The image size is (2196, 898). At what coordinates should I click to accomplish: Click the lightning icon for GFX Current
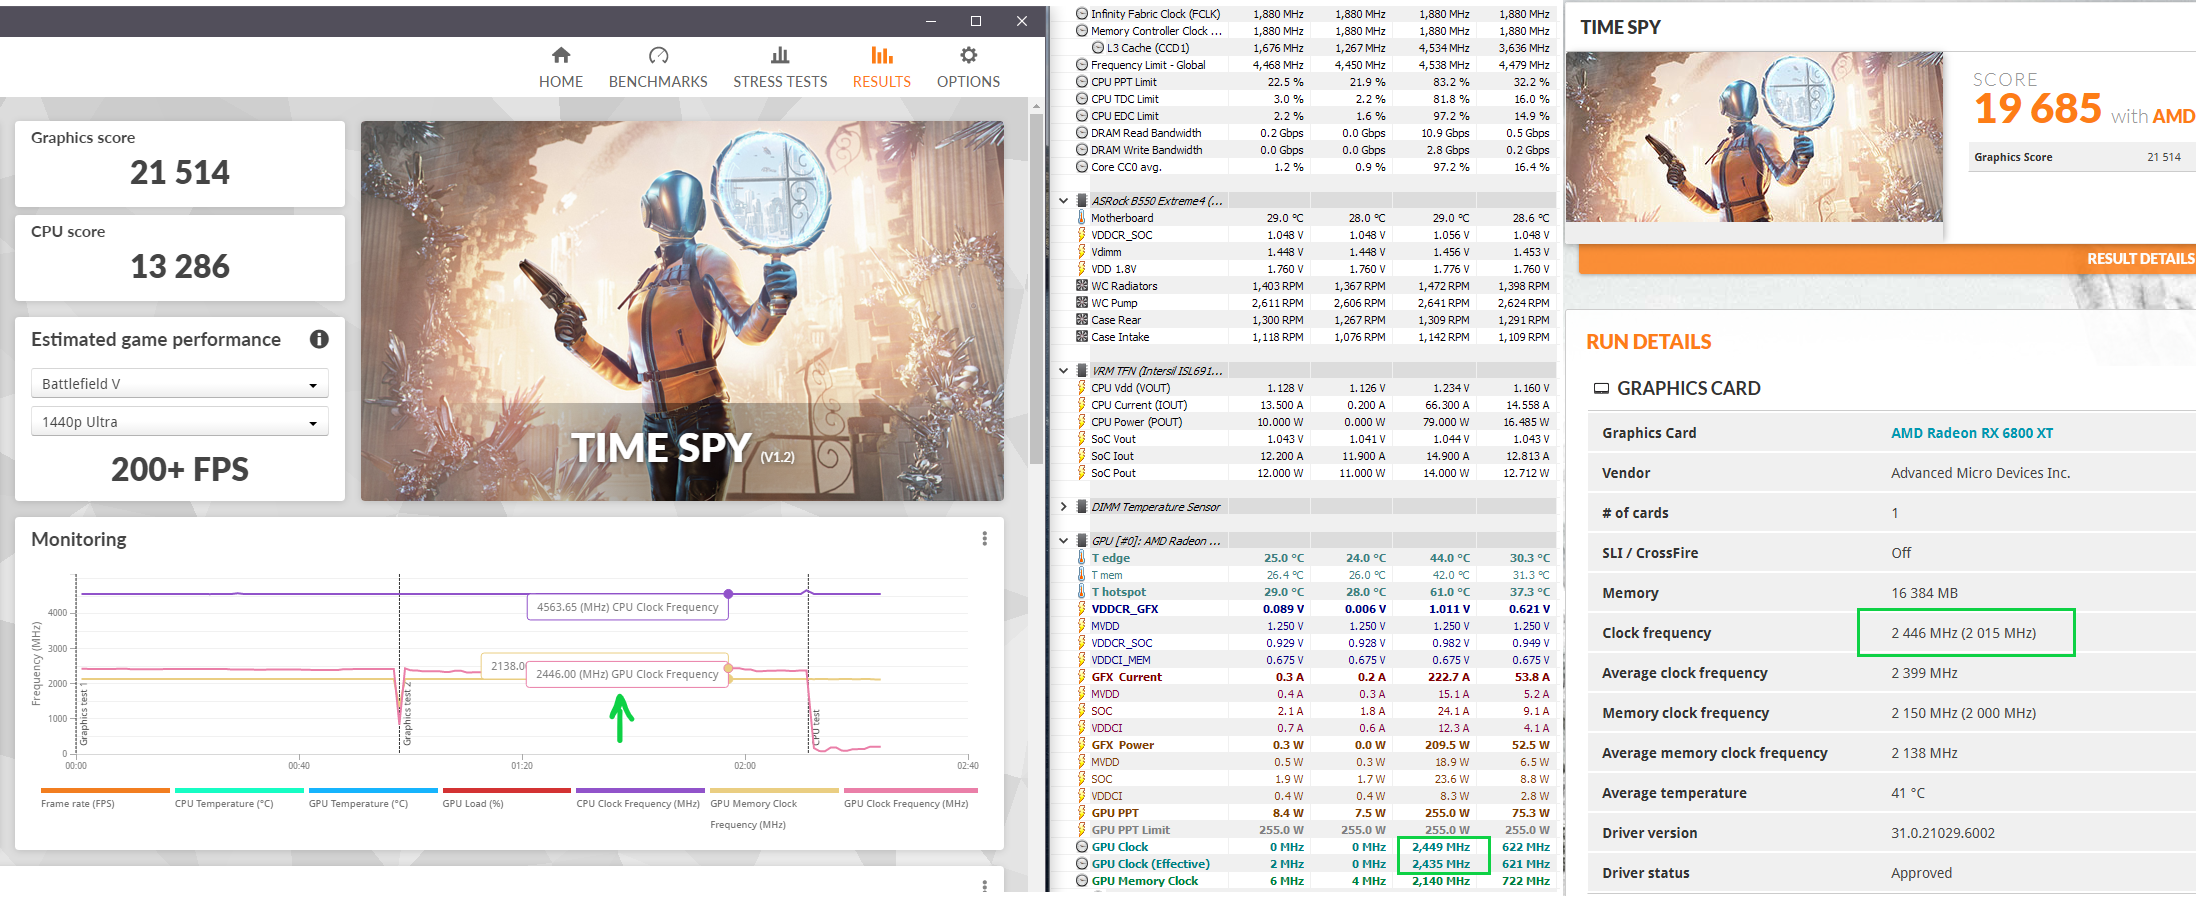tap(1082, 677)
